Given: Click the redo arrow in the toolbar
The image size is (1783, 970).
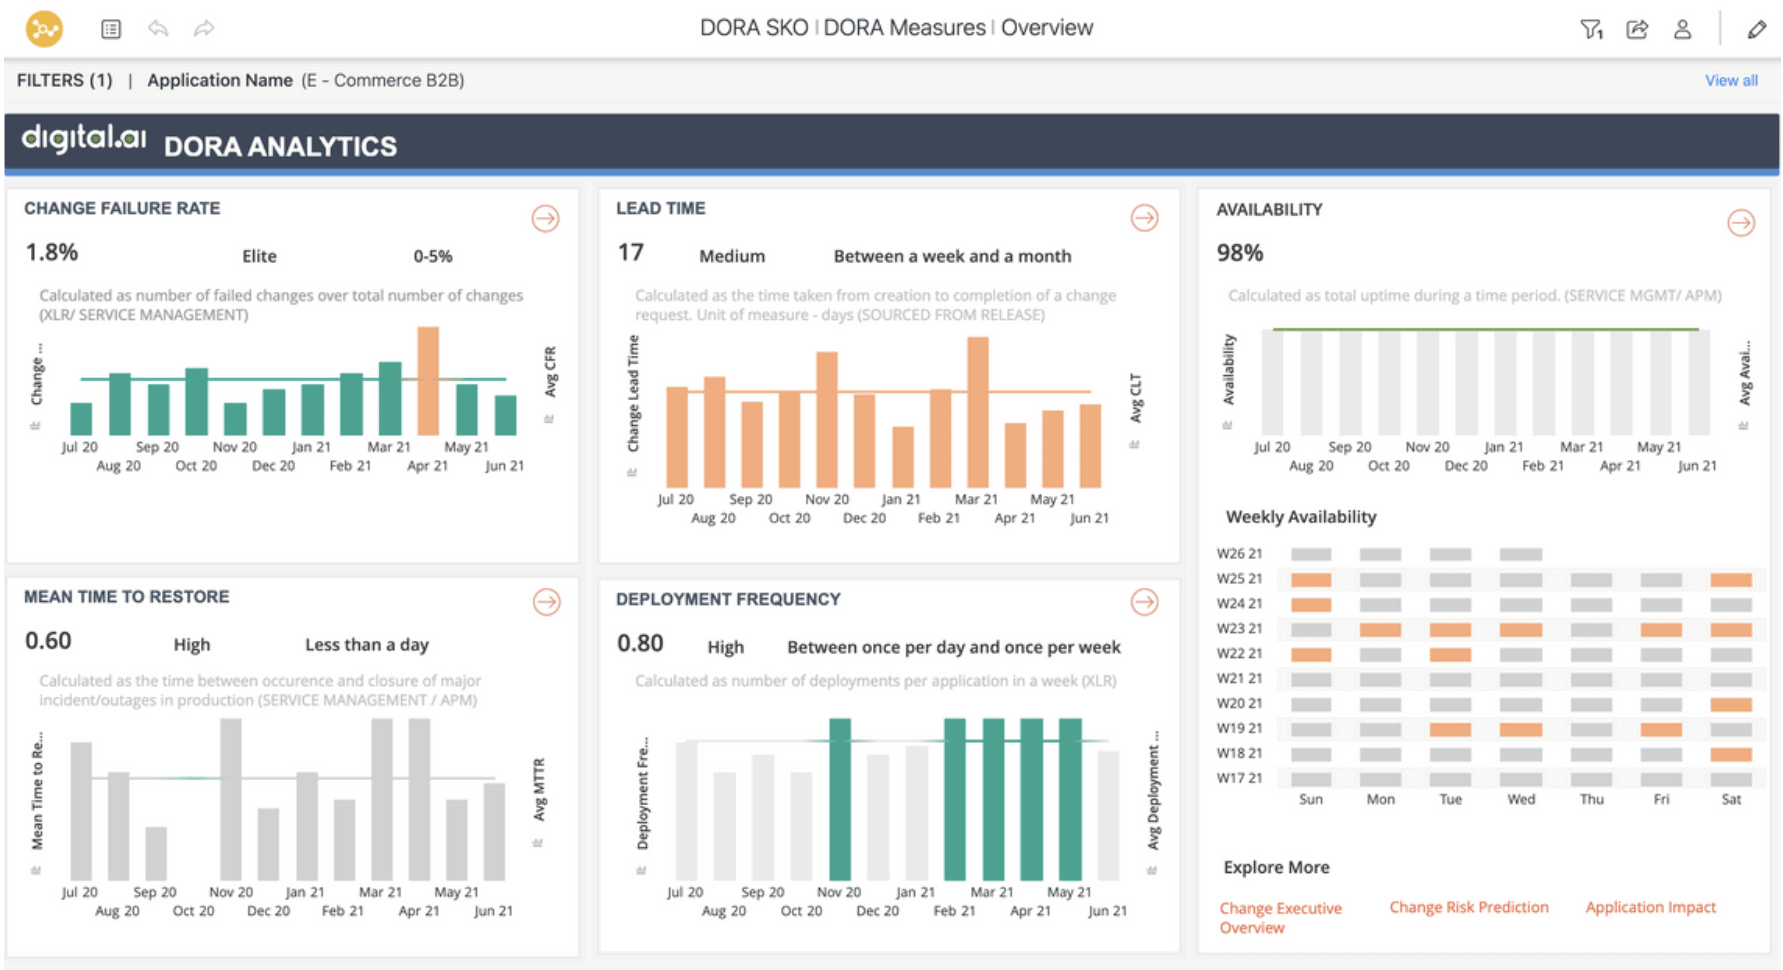Looking at the screenshot, I should [x=205, y=29].
